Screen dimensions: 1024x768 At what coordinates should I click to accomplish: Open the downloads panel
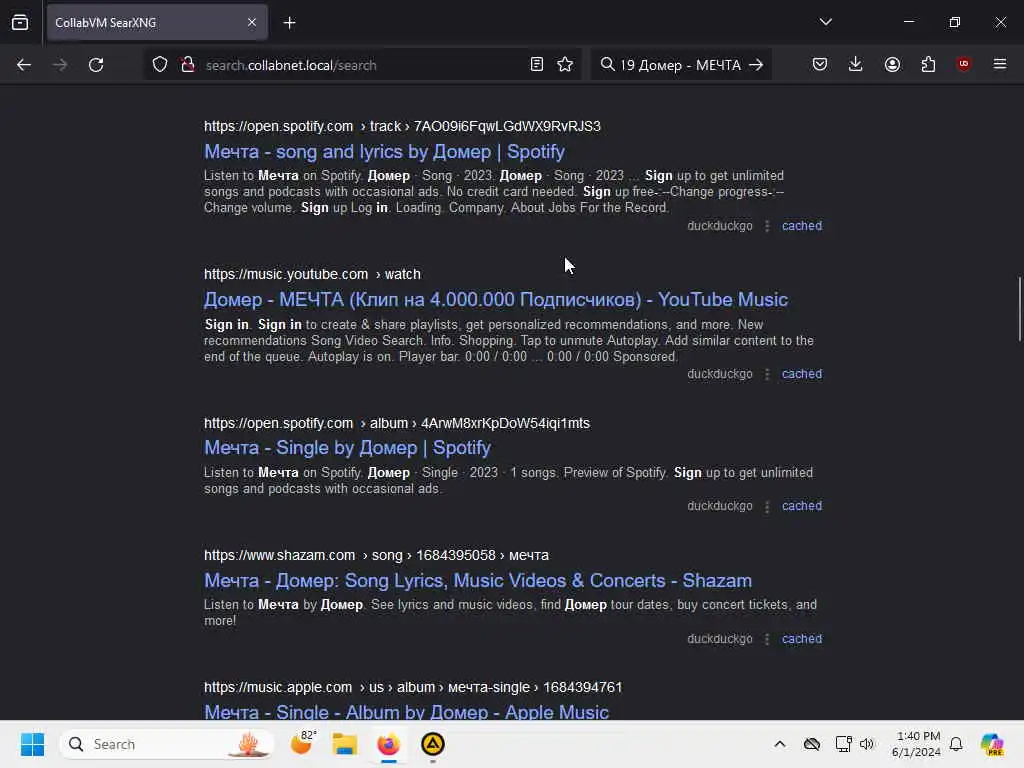(856, 65)
